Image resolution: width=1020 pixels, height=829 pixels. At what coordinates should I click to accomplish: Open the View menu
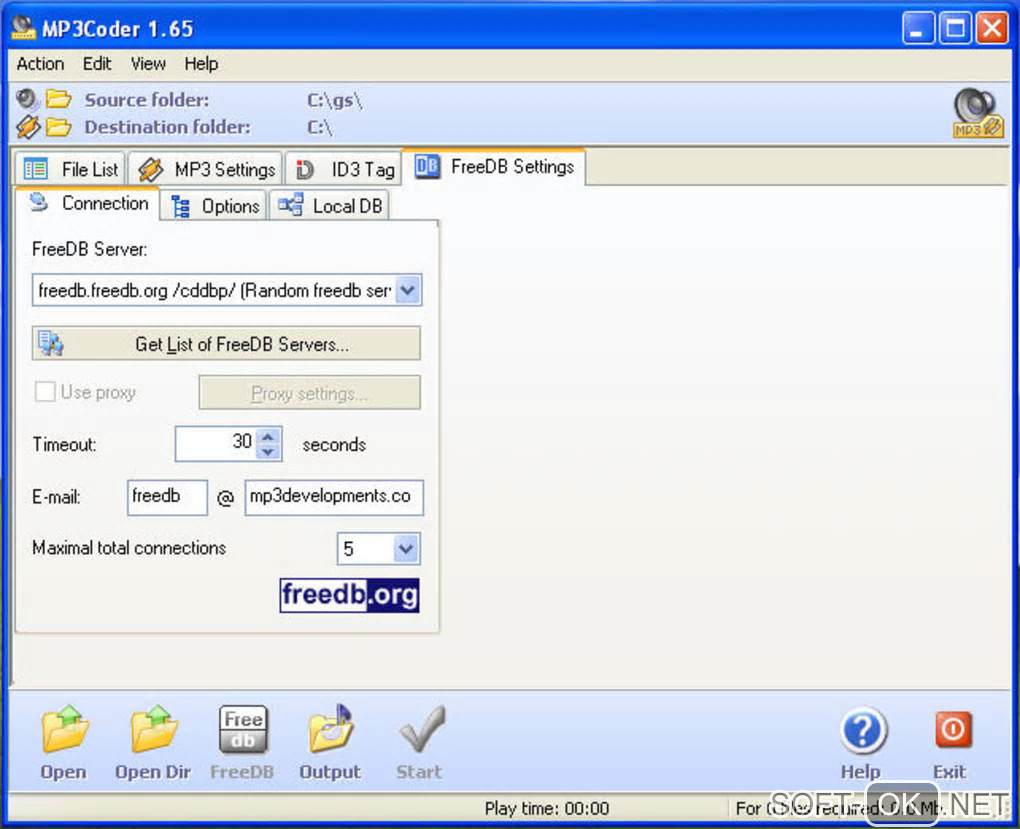point(148,64)
